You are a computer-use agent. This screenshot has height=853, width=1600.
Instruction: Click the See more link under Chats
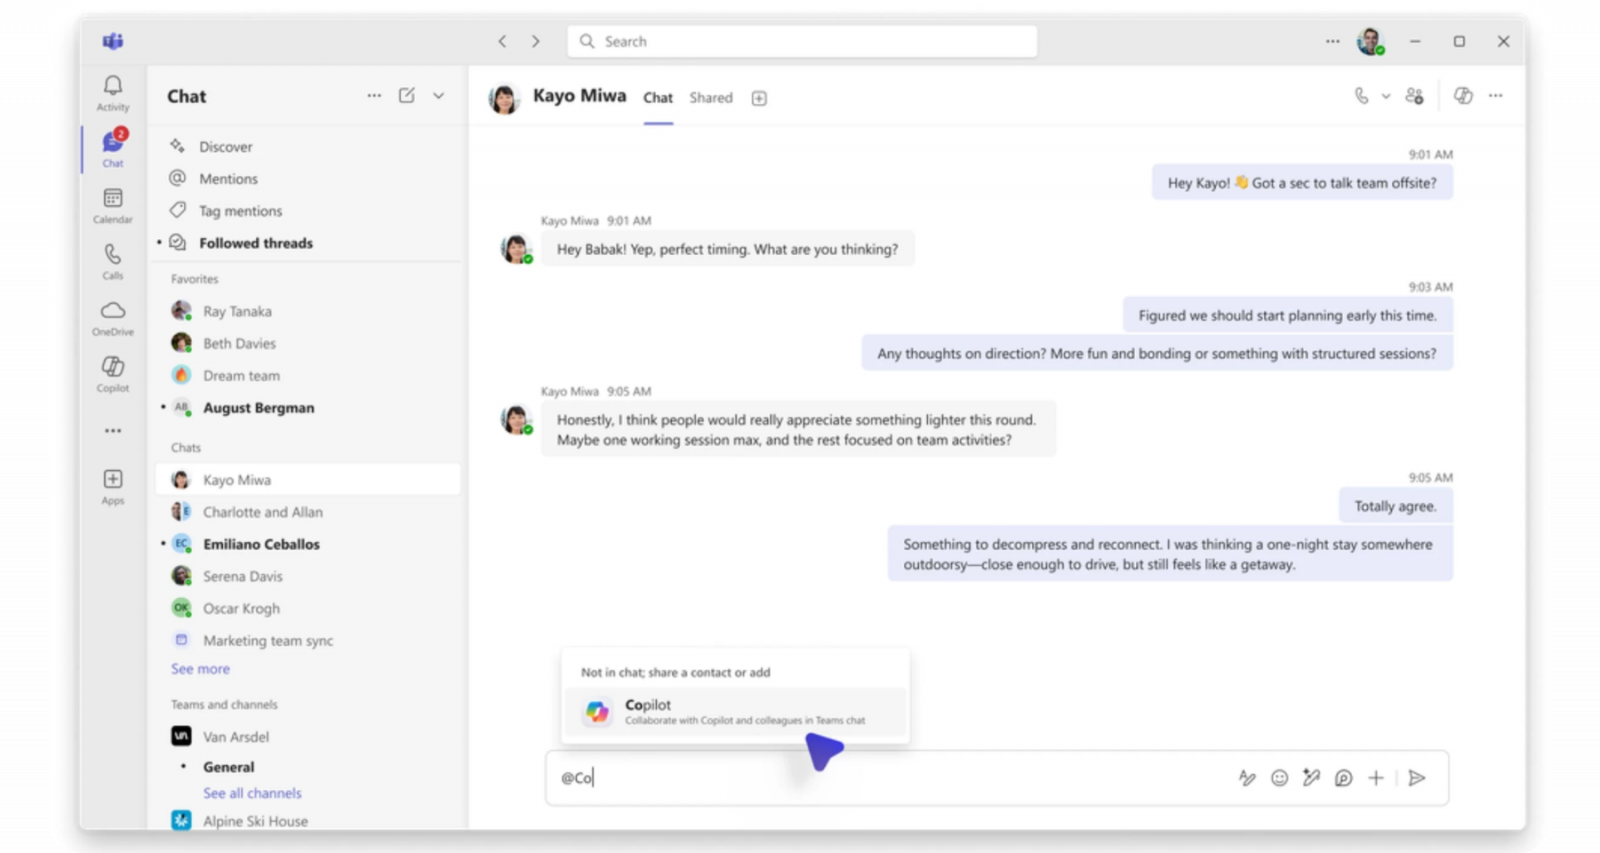click(x=200, y=669)
